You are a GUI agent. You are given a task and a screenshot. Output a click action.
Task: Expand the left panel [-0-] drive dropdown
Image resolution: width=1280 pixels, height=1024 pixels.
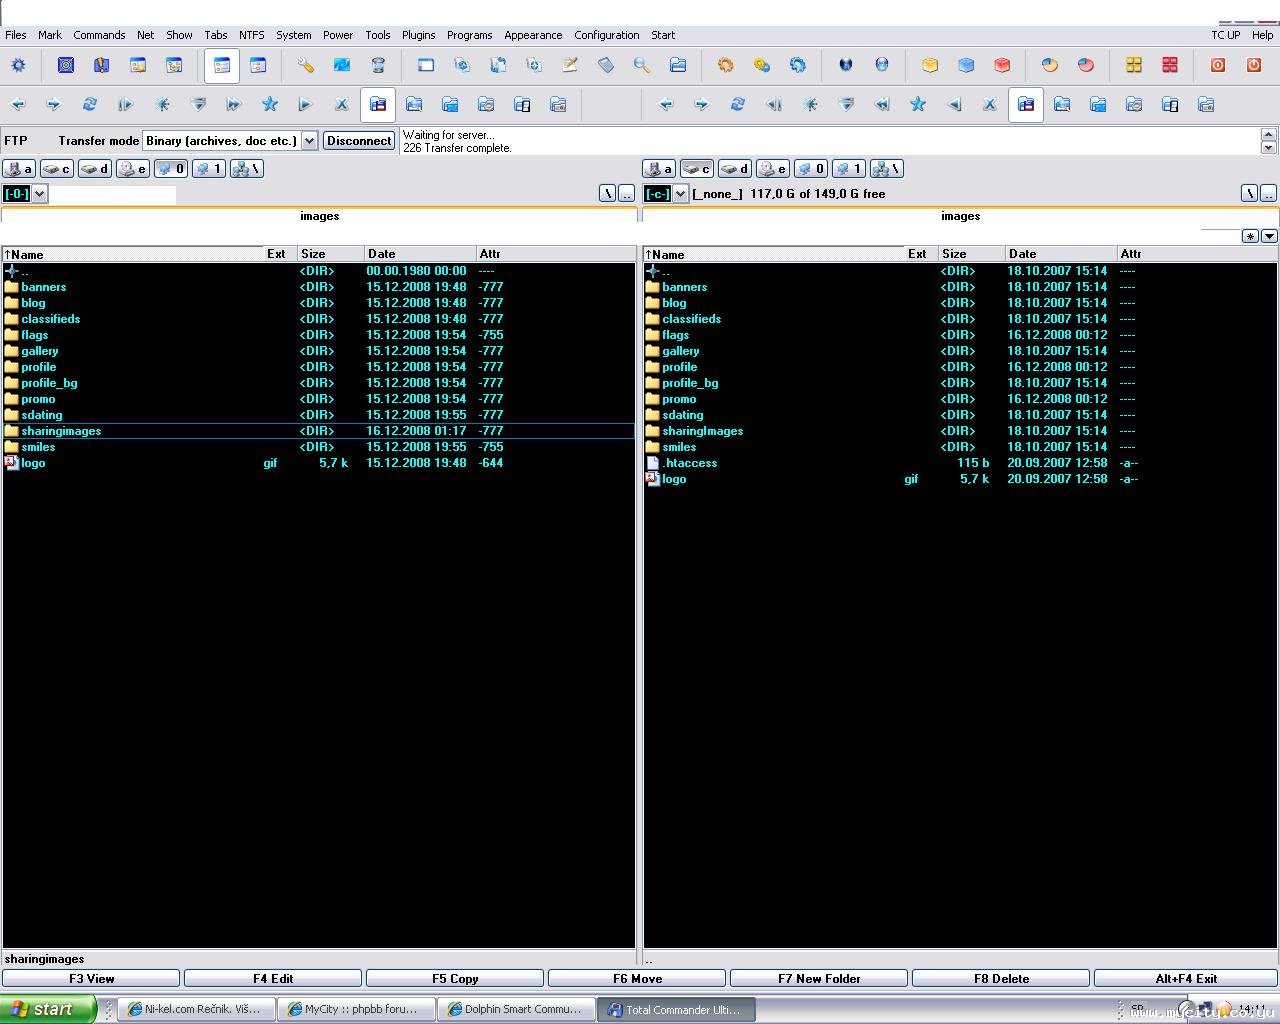pyautogui.click(x=40, y=194)
